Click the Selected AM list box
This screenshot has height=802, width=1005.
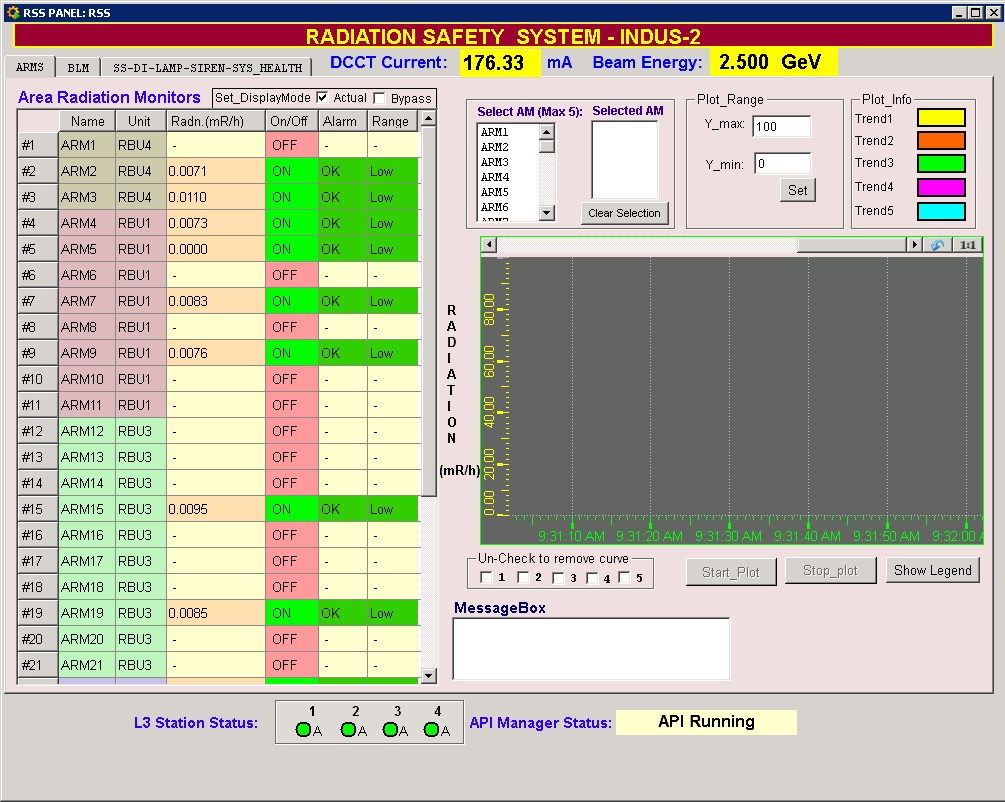click(625, 160)
